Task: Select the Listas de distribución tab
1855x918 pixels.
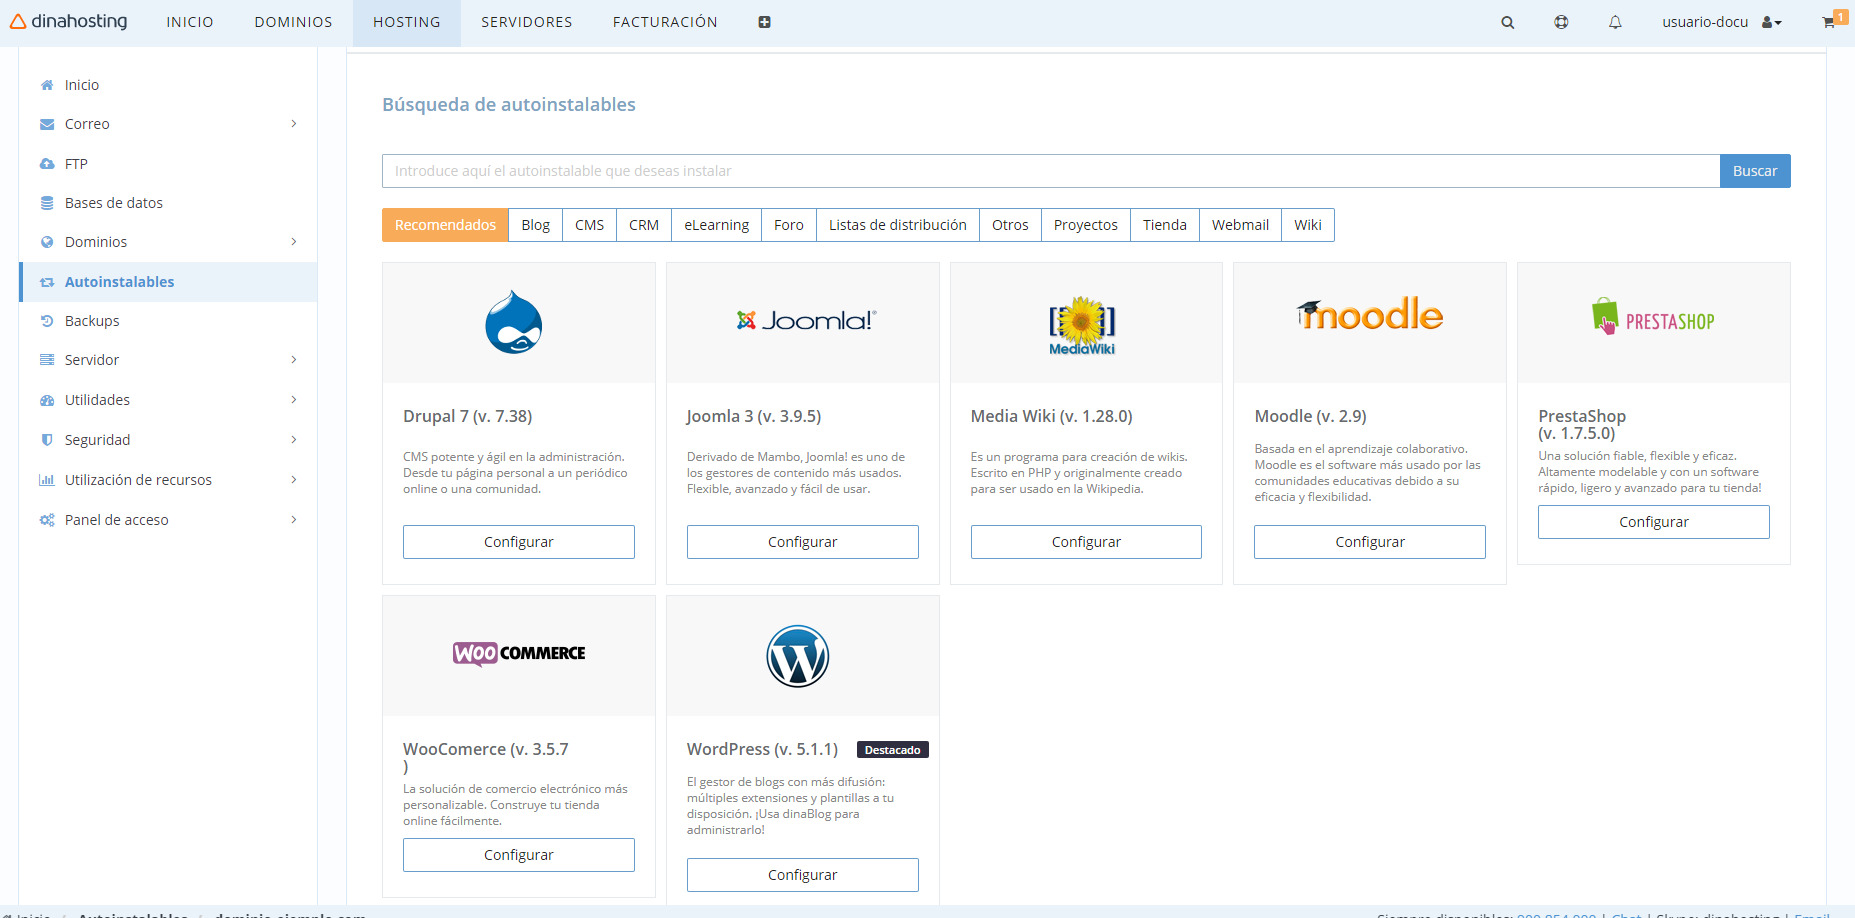Action: tap(898, 225)
